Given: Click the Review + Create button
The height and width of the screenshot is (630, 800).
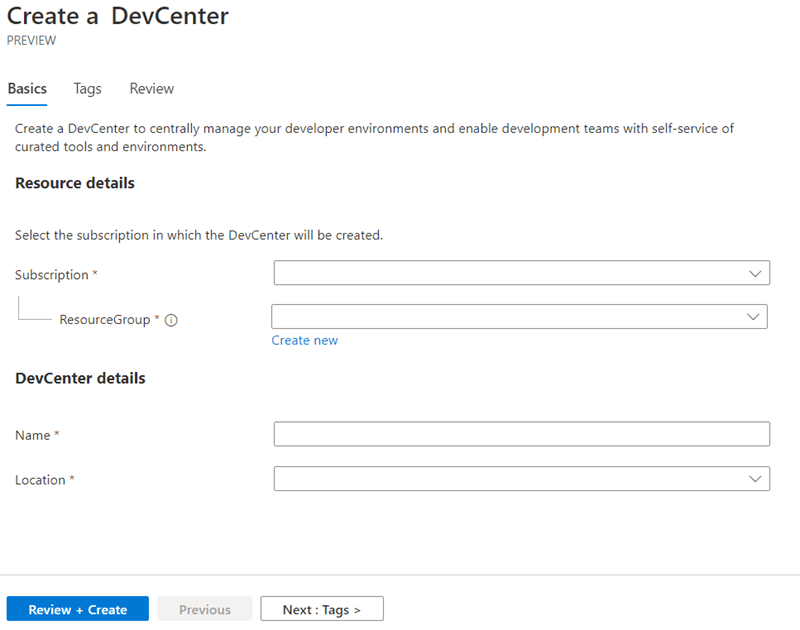Looking at the screenshot, I should pos(78,609).
